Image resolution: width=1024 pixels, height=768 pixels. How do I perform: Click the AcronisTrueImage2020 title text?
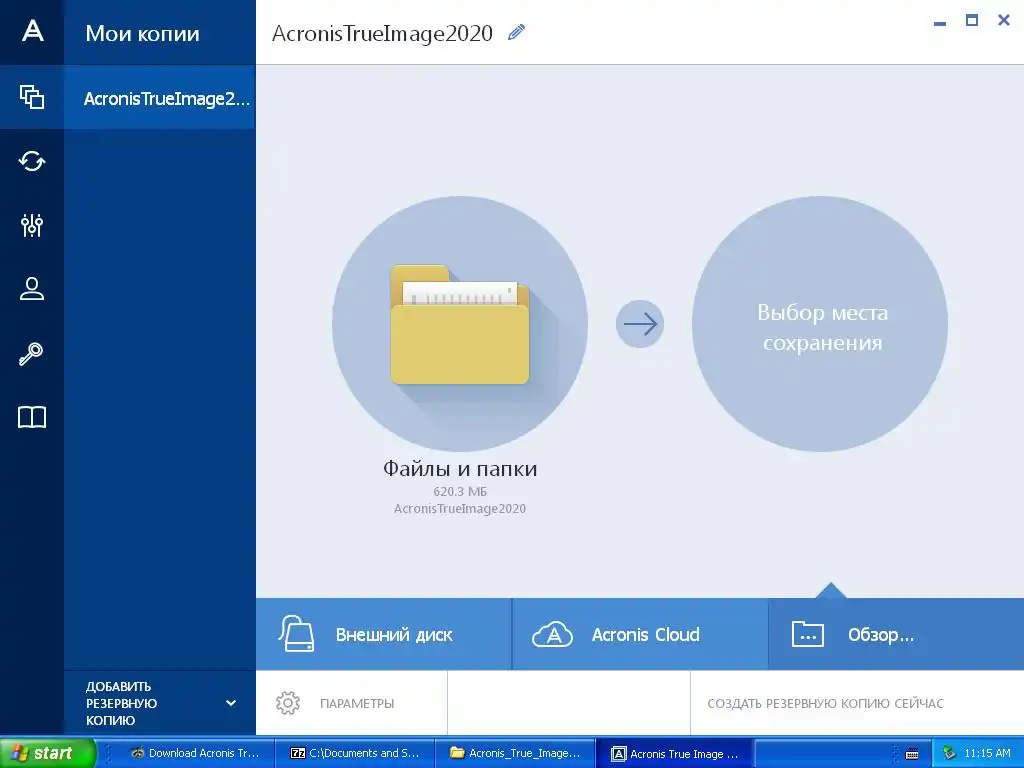click(x=382, y=33)
